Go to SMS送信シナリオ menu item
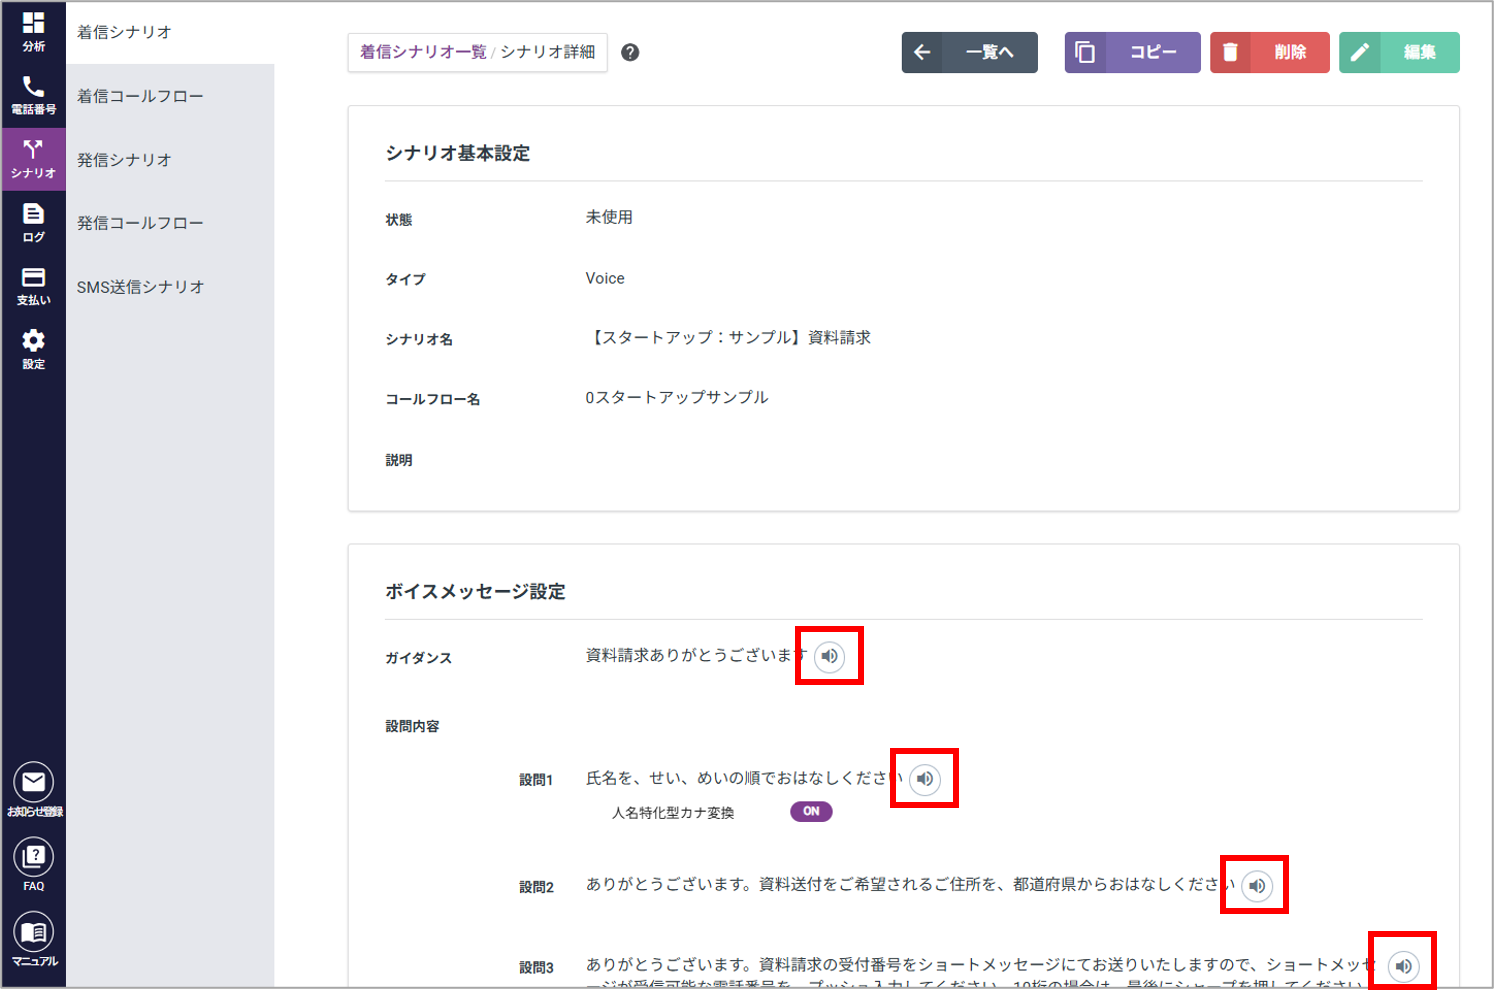1494x990 pixels. click(x=140, y=287)
